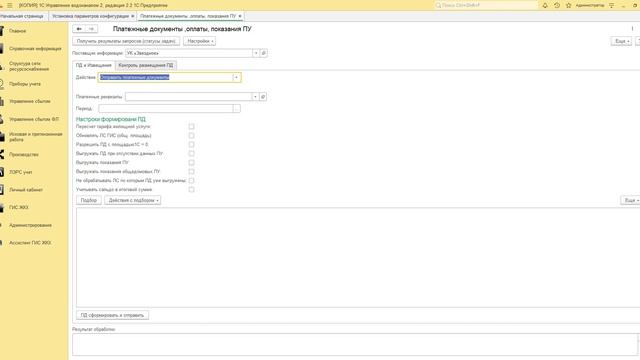Open the Период selection ellipsis button

(x=236, y=109)
